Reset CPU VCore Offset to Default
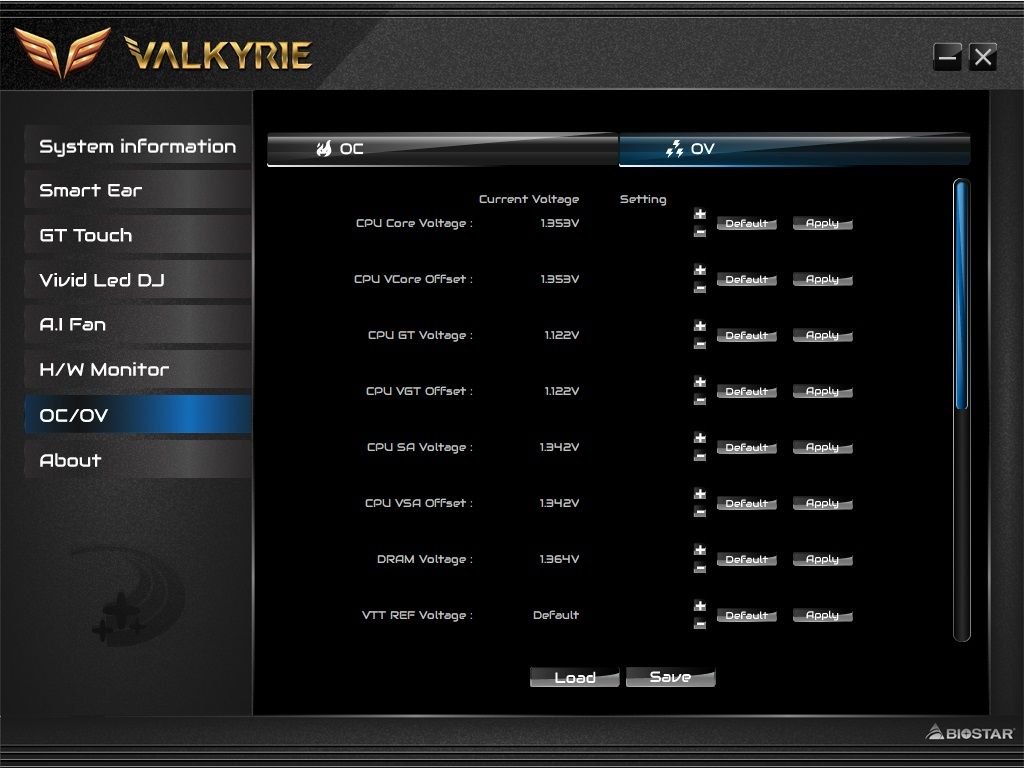The image size is (1024, 768). point(746,280)
